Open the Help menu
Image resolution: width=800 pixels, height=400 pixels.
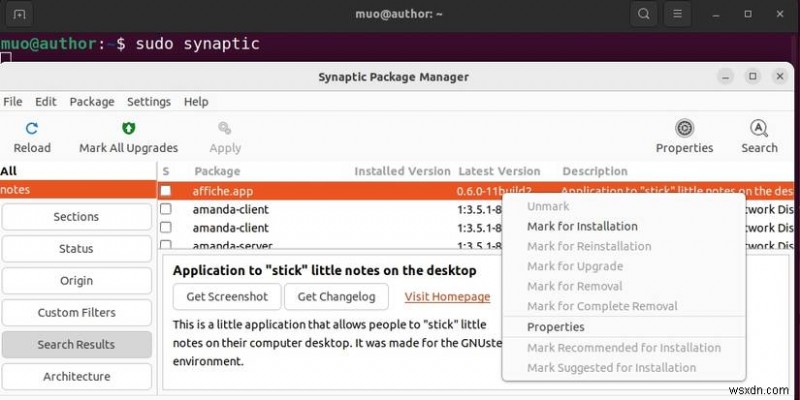[x=196, y=102]
